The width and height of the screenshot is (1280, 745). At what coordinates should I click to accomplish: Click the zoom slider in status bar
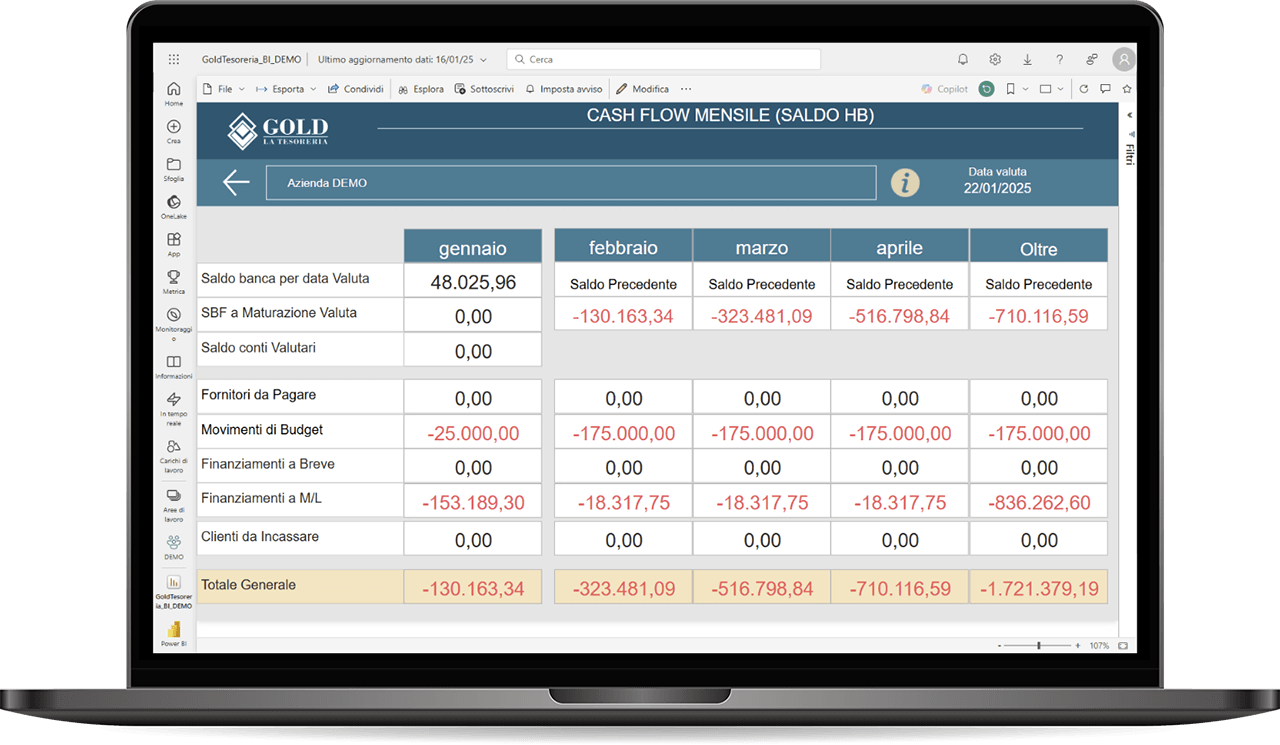coord(1039,646)
